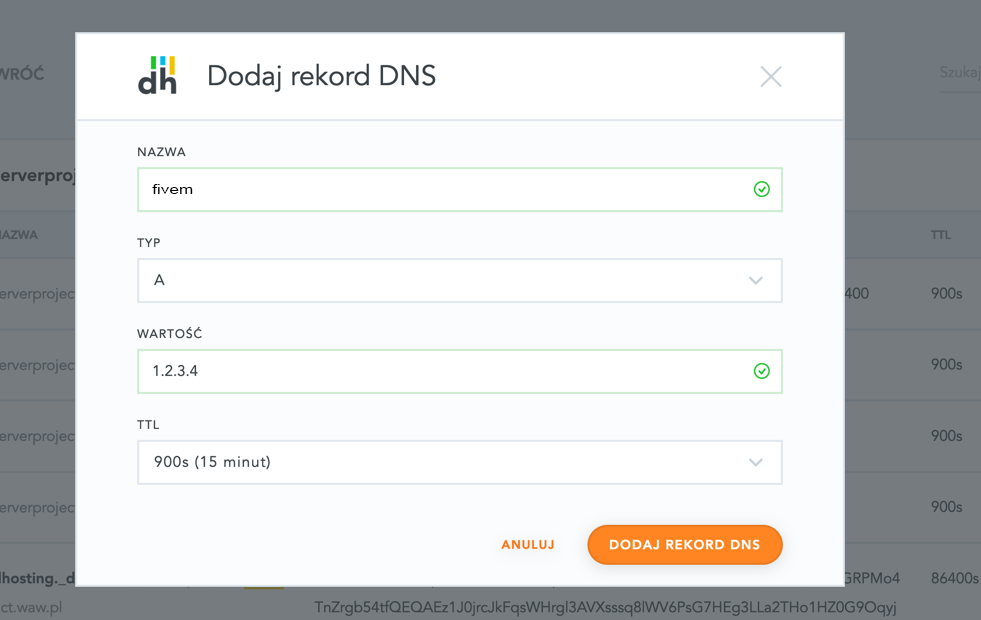Viewport: 981px width, 620px height.
Task: Click the dh logo in dialog header
Action: pyautogui.click(x=157, y=76)
